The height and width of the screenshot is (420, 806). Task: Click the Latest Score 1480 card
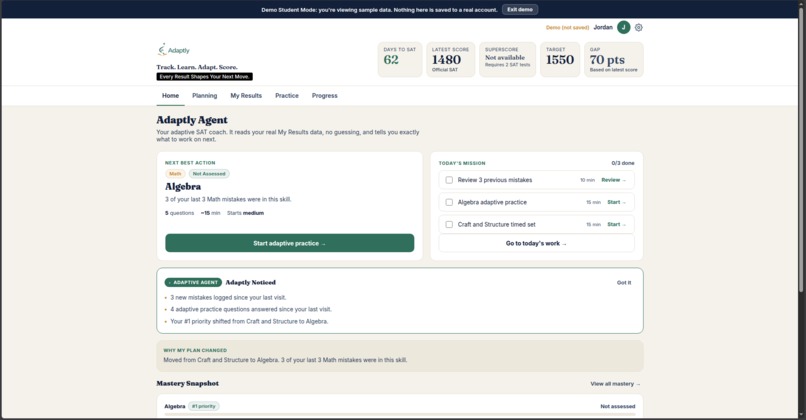450,60
